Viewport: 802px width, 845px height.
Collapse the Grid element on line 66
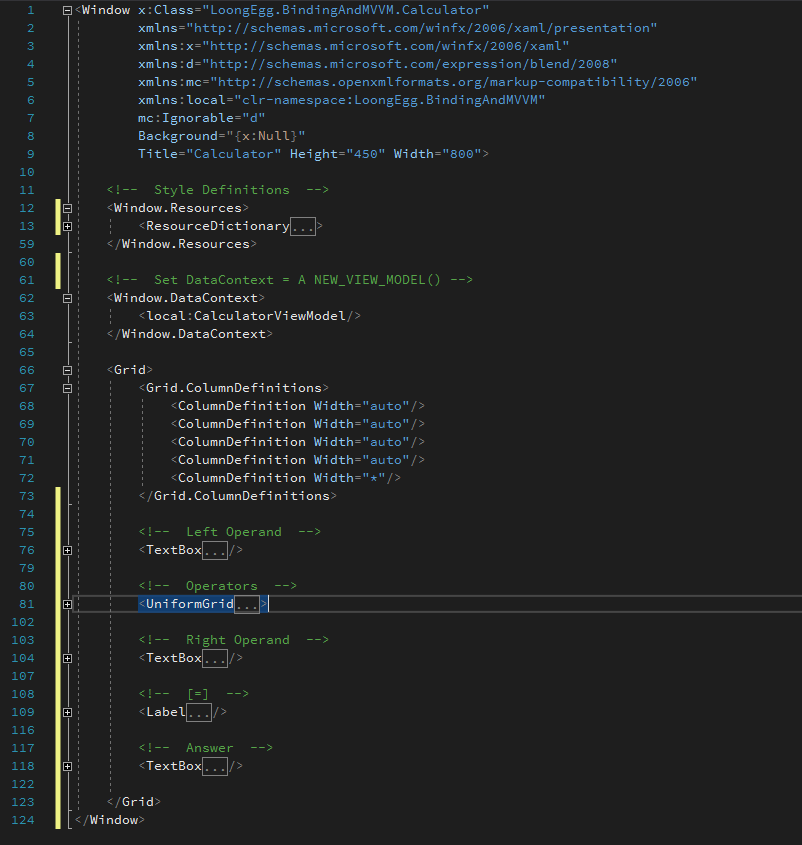tap(67, 370)
